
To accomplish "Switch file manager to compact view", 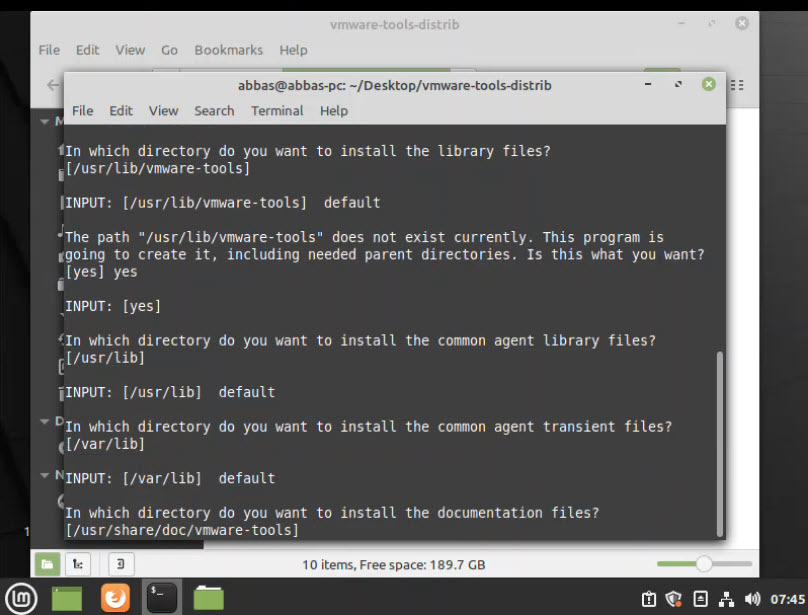I will [737, 85].
